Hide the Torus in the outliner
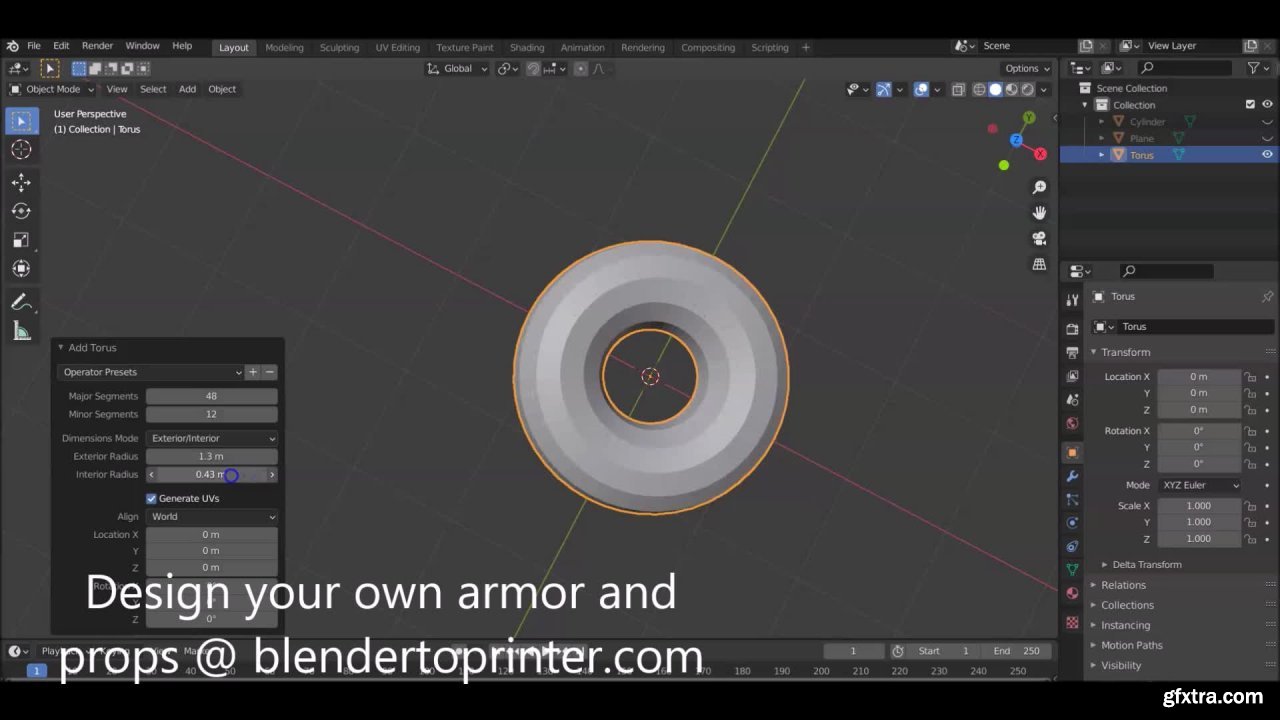This screenshot has width=1280, height=720. click(1267, 155)
